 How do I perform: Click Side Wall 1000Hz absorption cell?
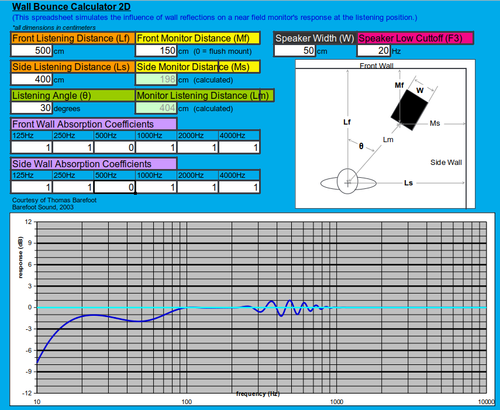click(x=156, y=187)
